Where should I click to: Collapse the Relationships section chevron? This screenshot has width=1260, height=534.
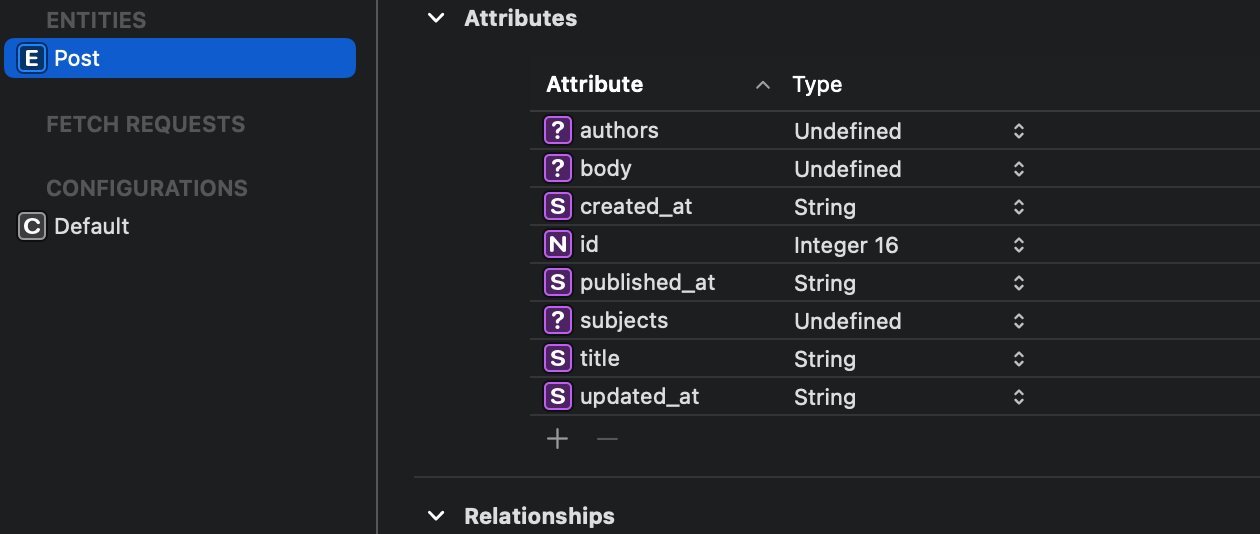[x=436, y=516]
